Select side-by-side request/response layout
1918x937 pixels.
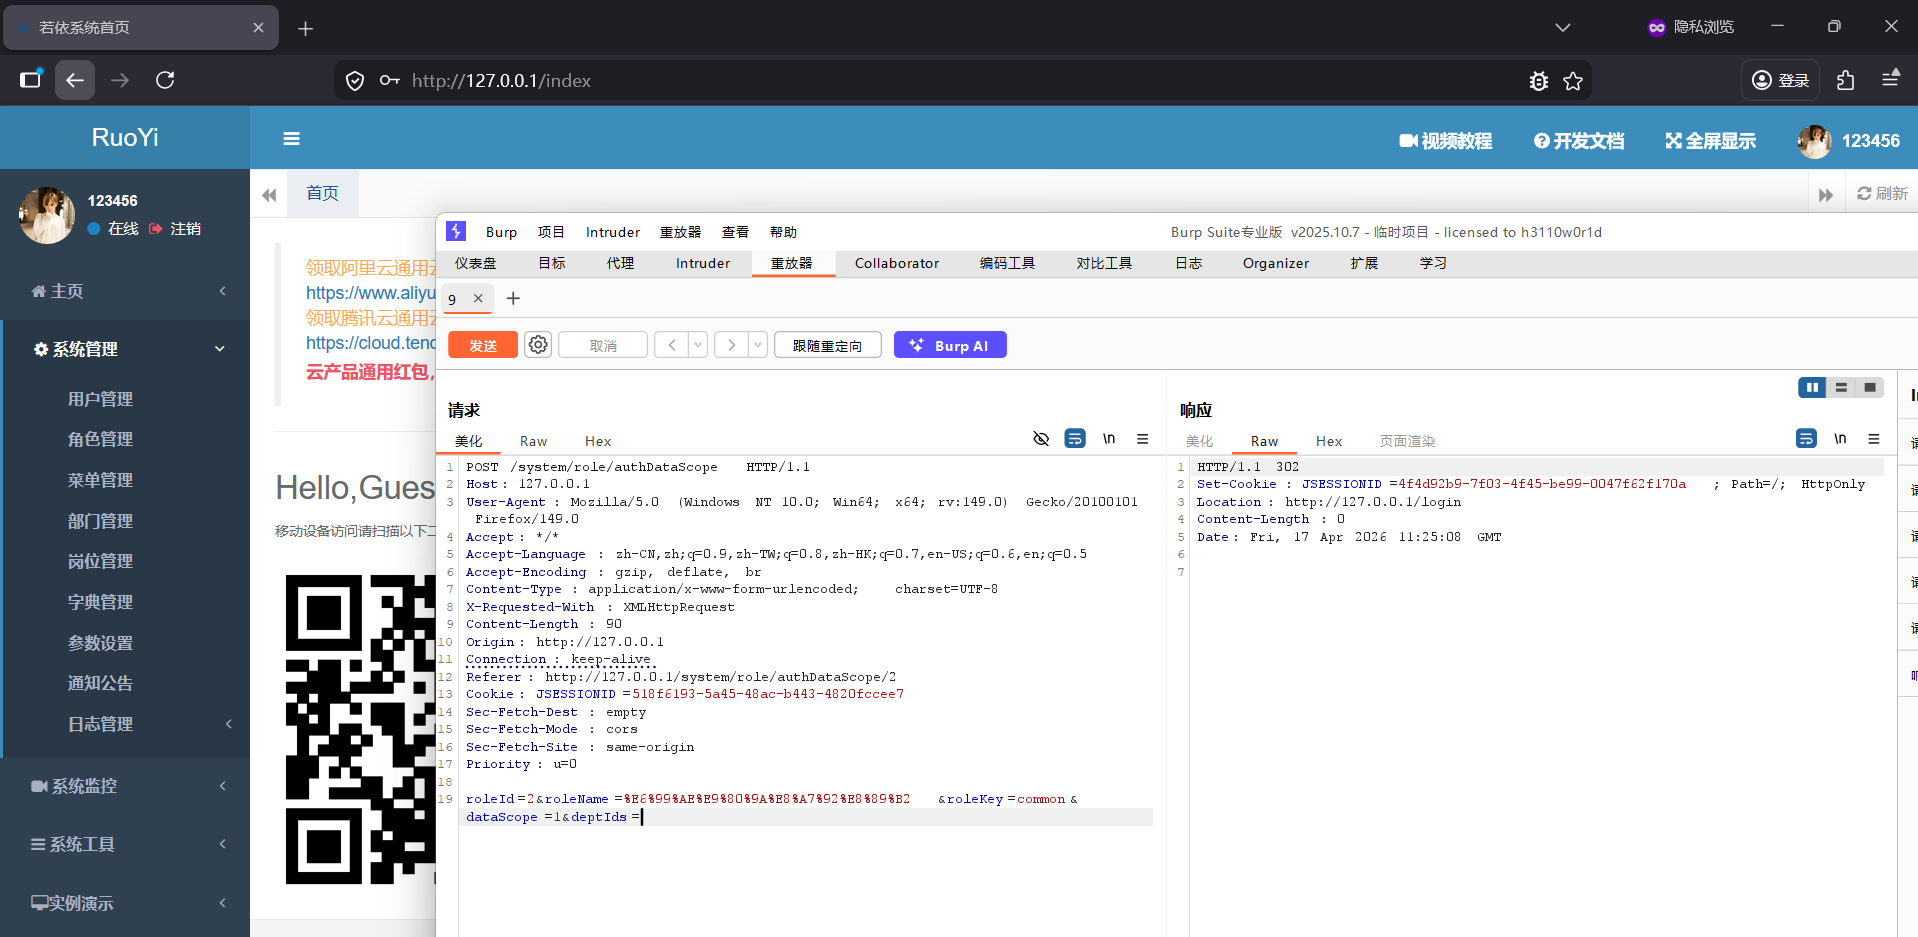[x=1812, y=387]
